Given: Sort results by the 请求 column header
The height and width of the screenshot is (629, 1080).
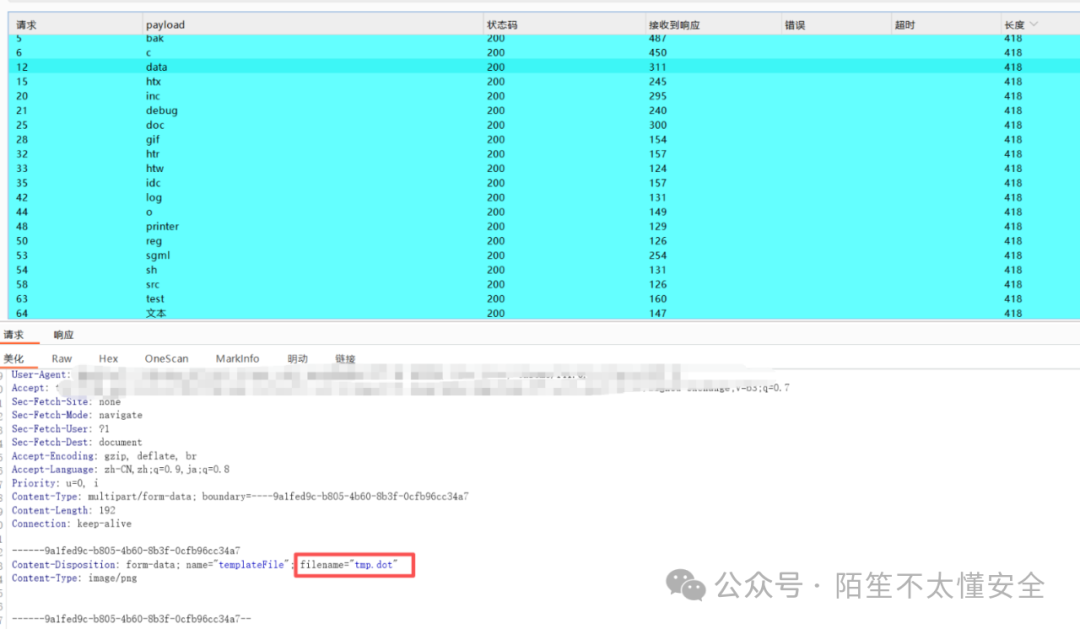Looking at the screenshot, I should coord(26,25).
